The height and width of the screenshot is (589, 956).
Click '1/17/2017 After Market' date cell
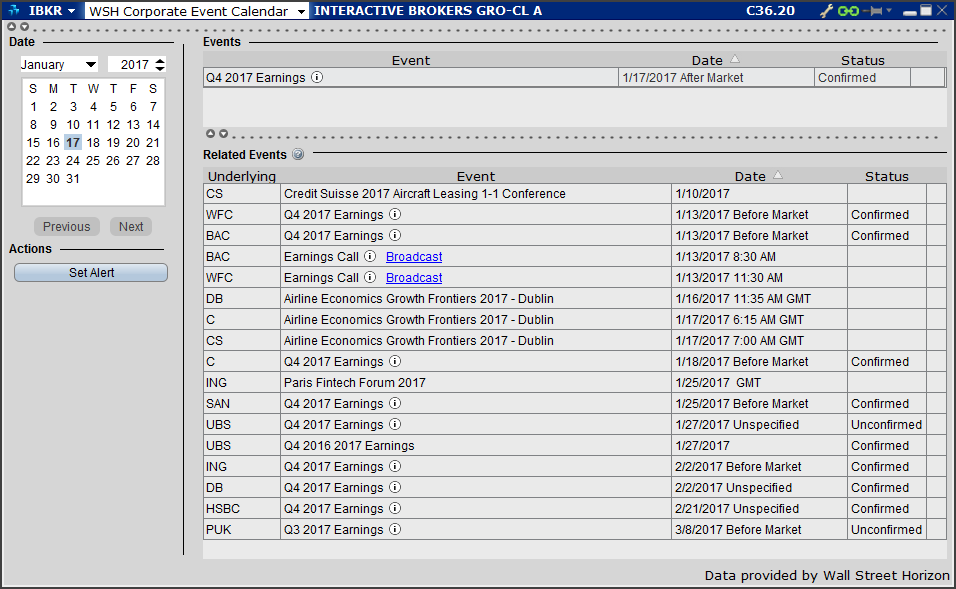pos(716,77)
